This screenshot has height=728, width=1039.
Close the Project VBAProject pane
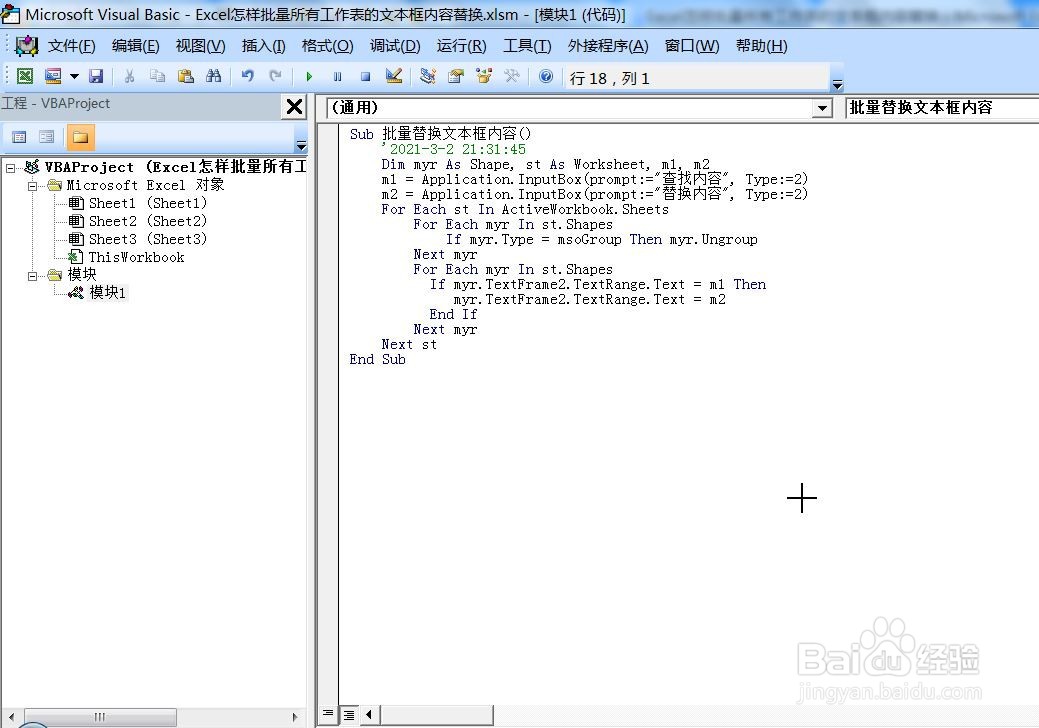tap(294, 107)
